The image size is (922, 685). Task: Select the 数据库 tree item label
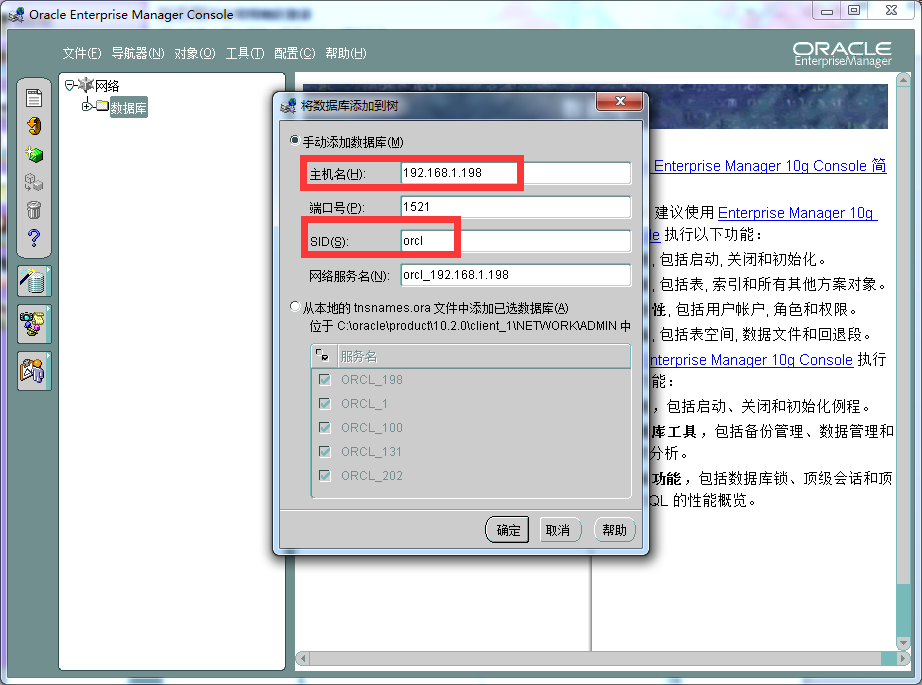coord(128,108)
